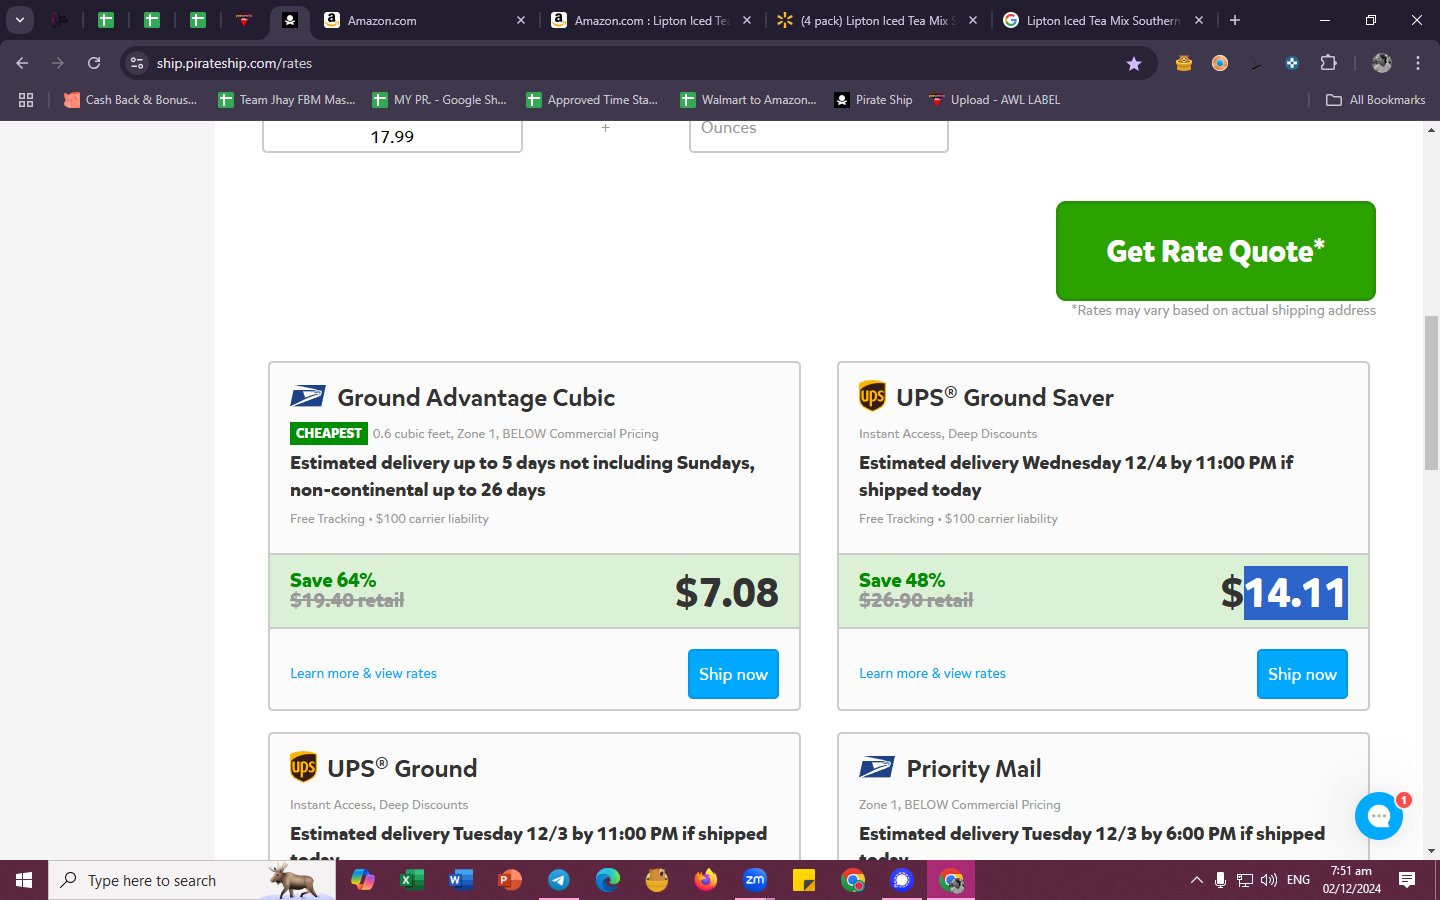Close the Google Lipton Iced Tea tab
Viewport: 1440px width, 900px height.
click(x=1199, y=20)
